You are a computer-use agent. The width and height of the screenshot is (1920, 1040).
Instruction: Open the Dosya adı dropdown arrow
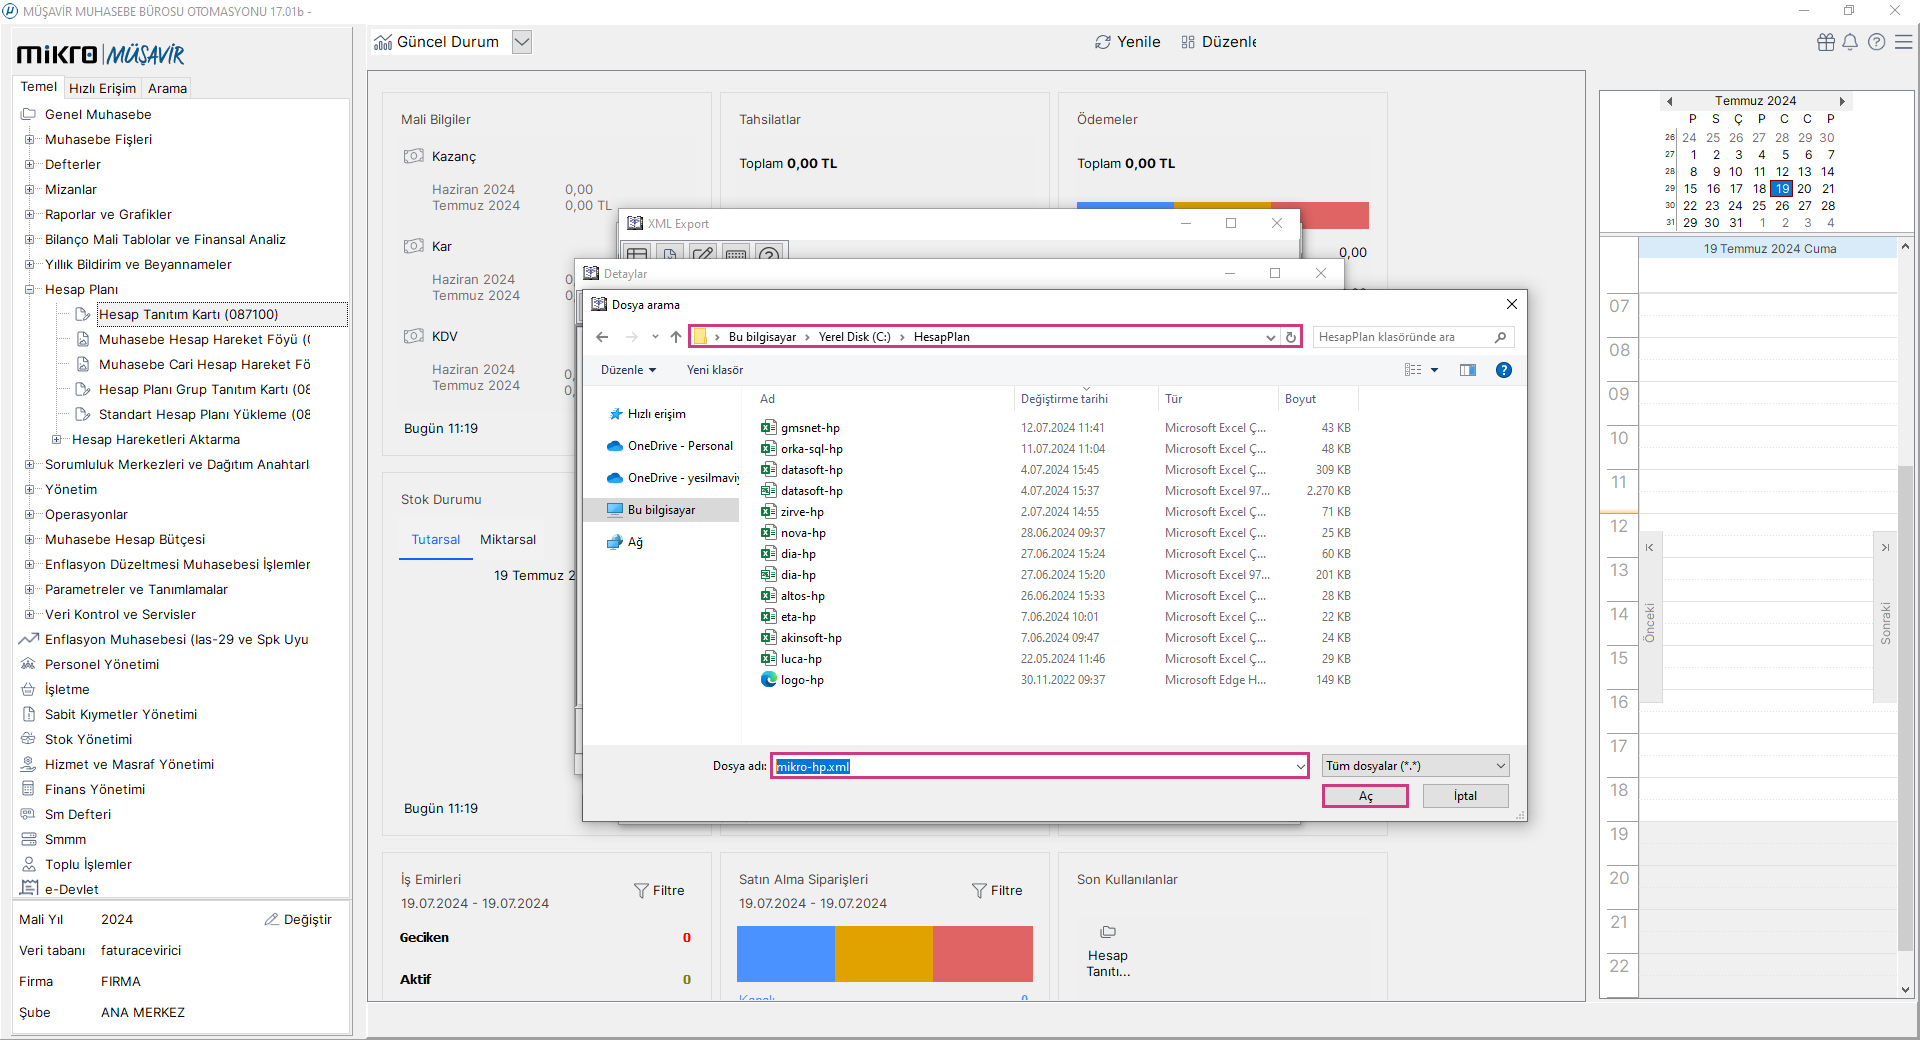(1300, 766)
